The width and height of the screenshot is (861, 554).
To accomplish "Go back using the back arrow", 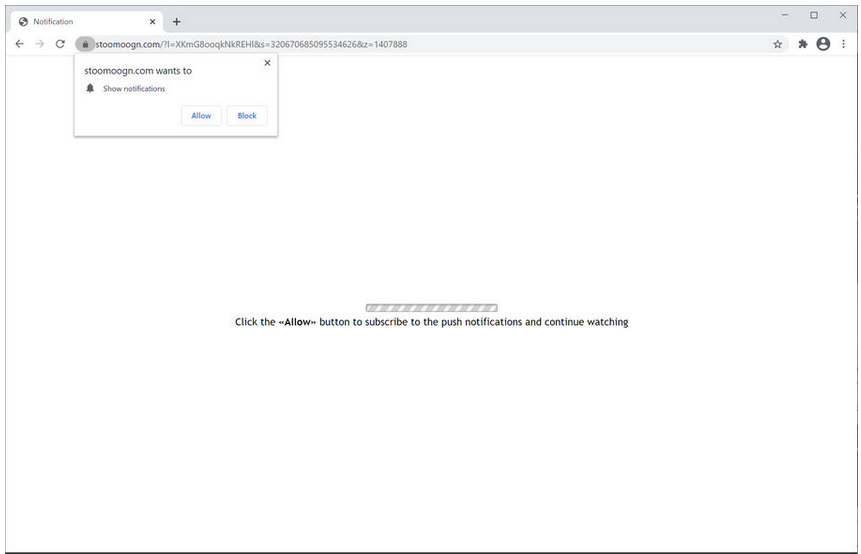I will (19, 44).
